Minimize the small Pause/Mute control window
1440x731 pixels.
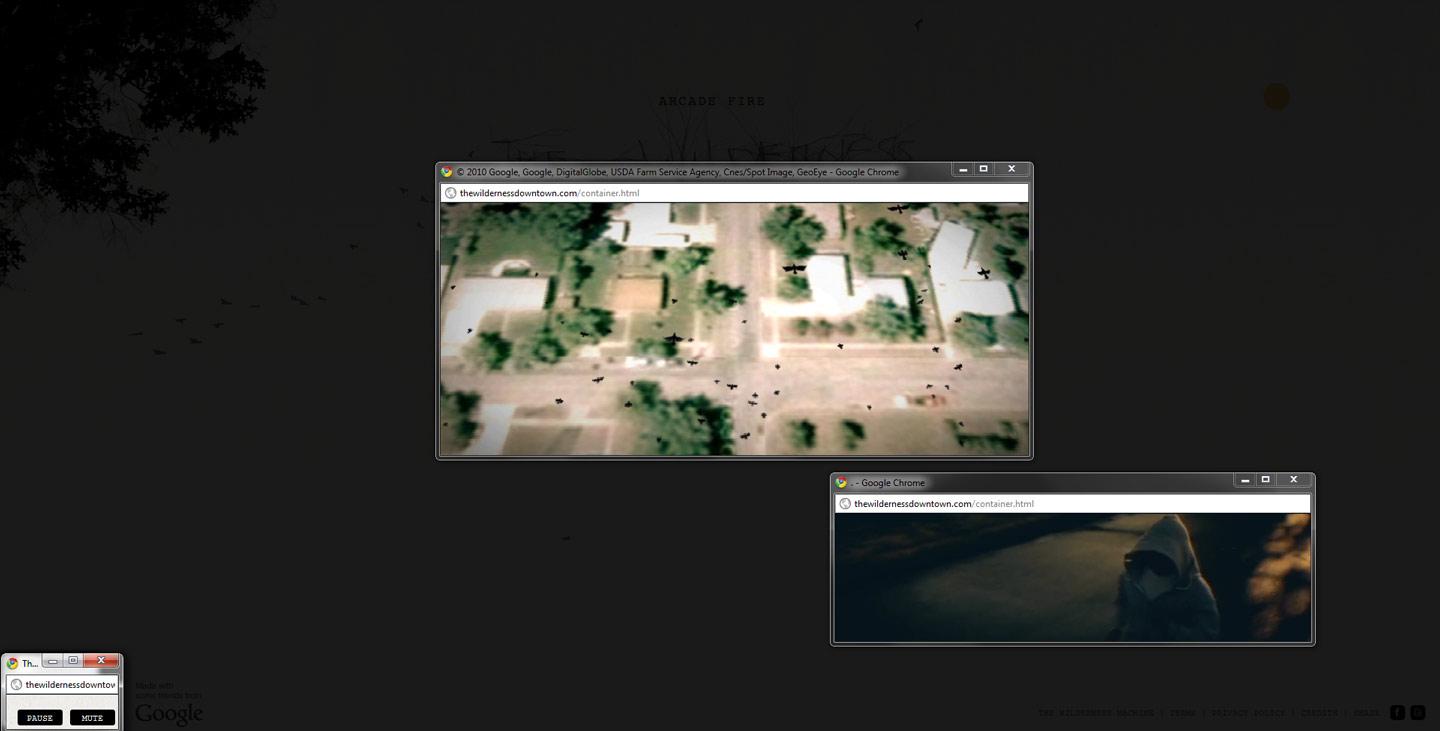[x=53, y=661]
